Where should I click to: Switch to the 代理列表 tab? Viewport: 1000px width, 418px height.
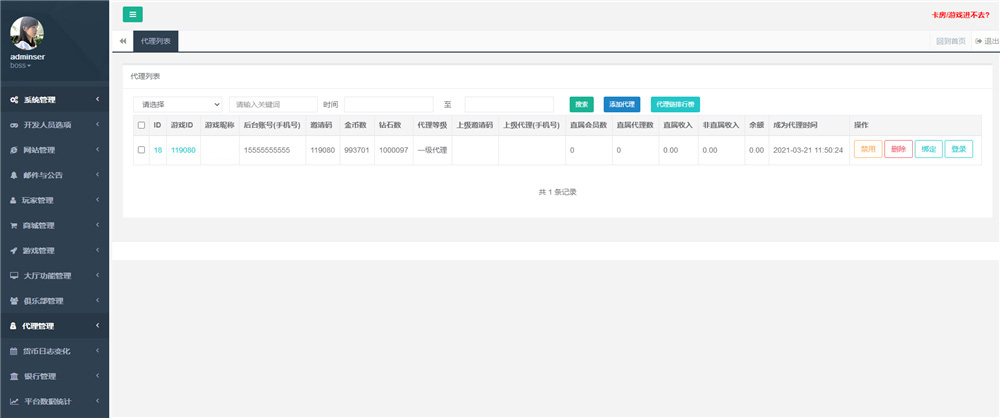(155, 41)
